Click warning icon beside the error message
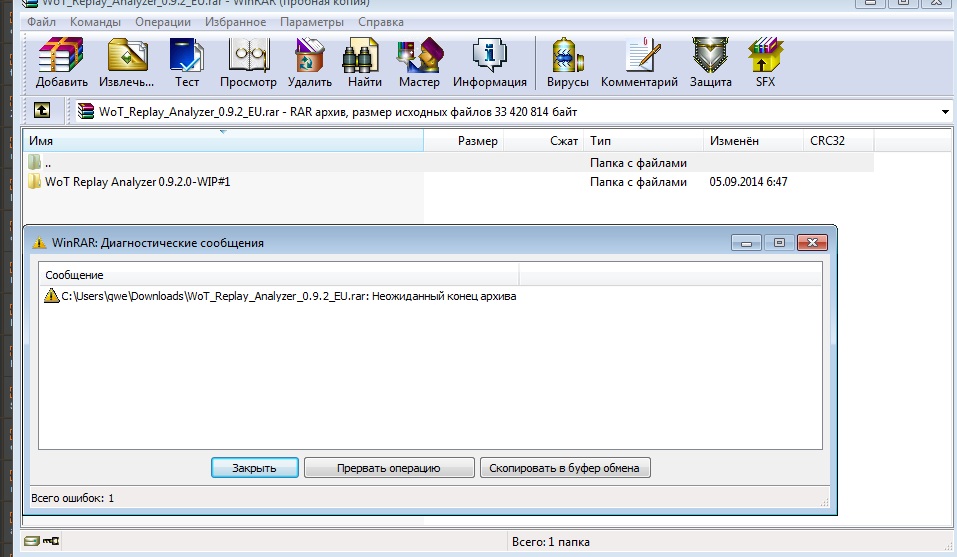This screenshot has width=957, height=557. point(52,296)
